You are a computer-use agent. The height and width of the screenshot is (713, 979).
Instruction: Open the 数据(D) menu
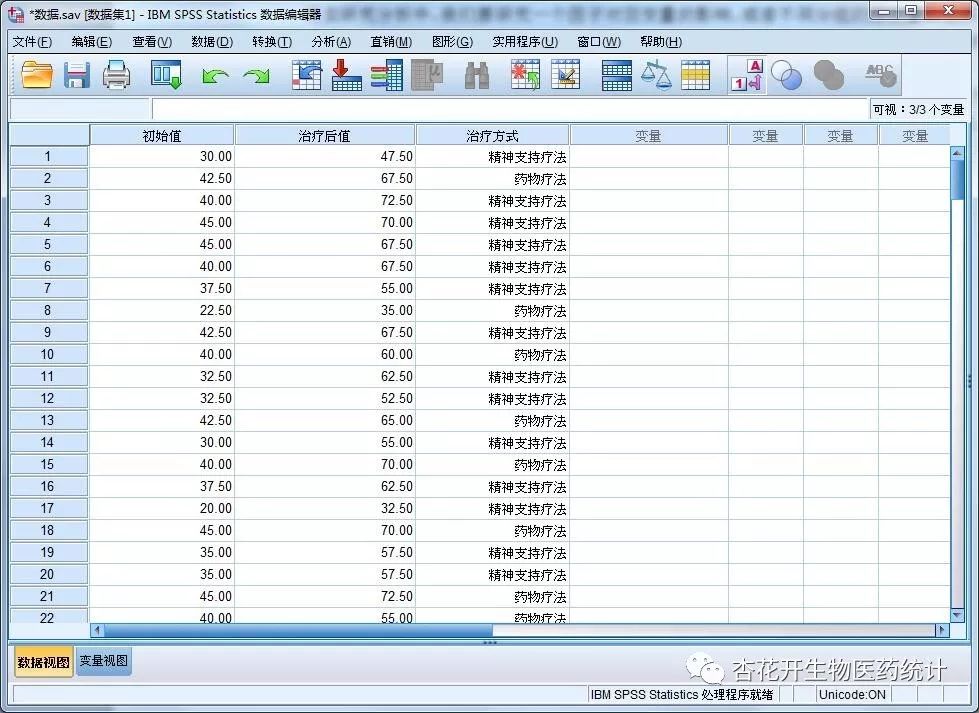click(x=212, y=42)
